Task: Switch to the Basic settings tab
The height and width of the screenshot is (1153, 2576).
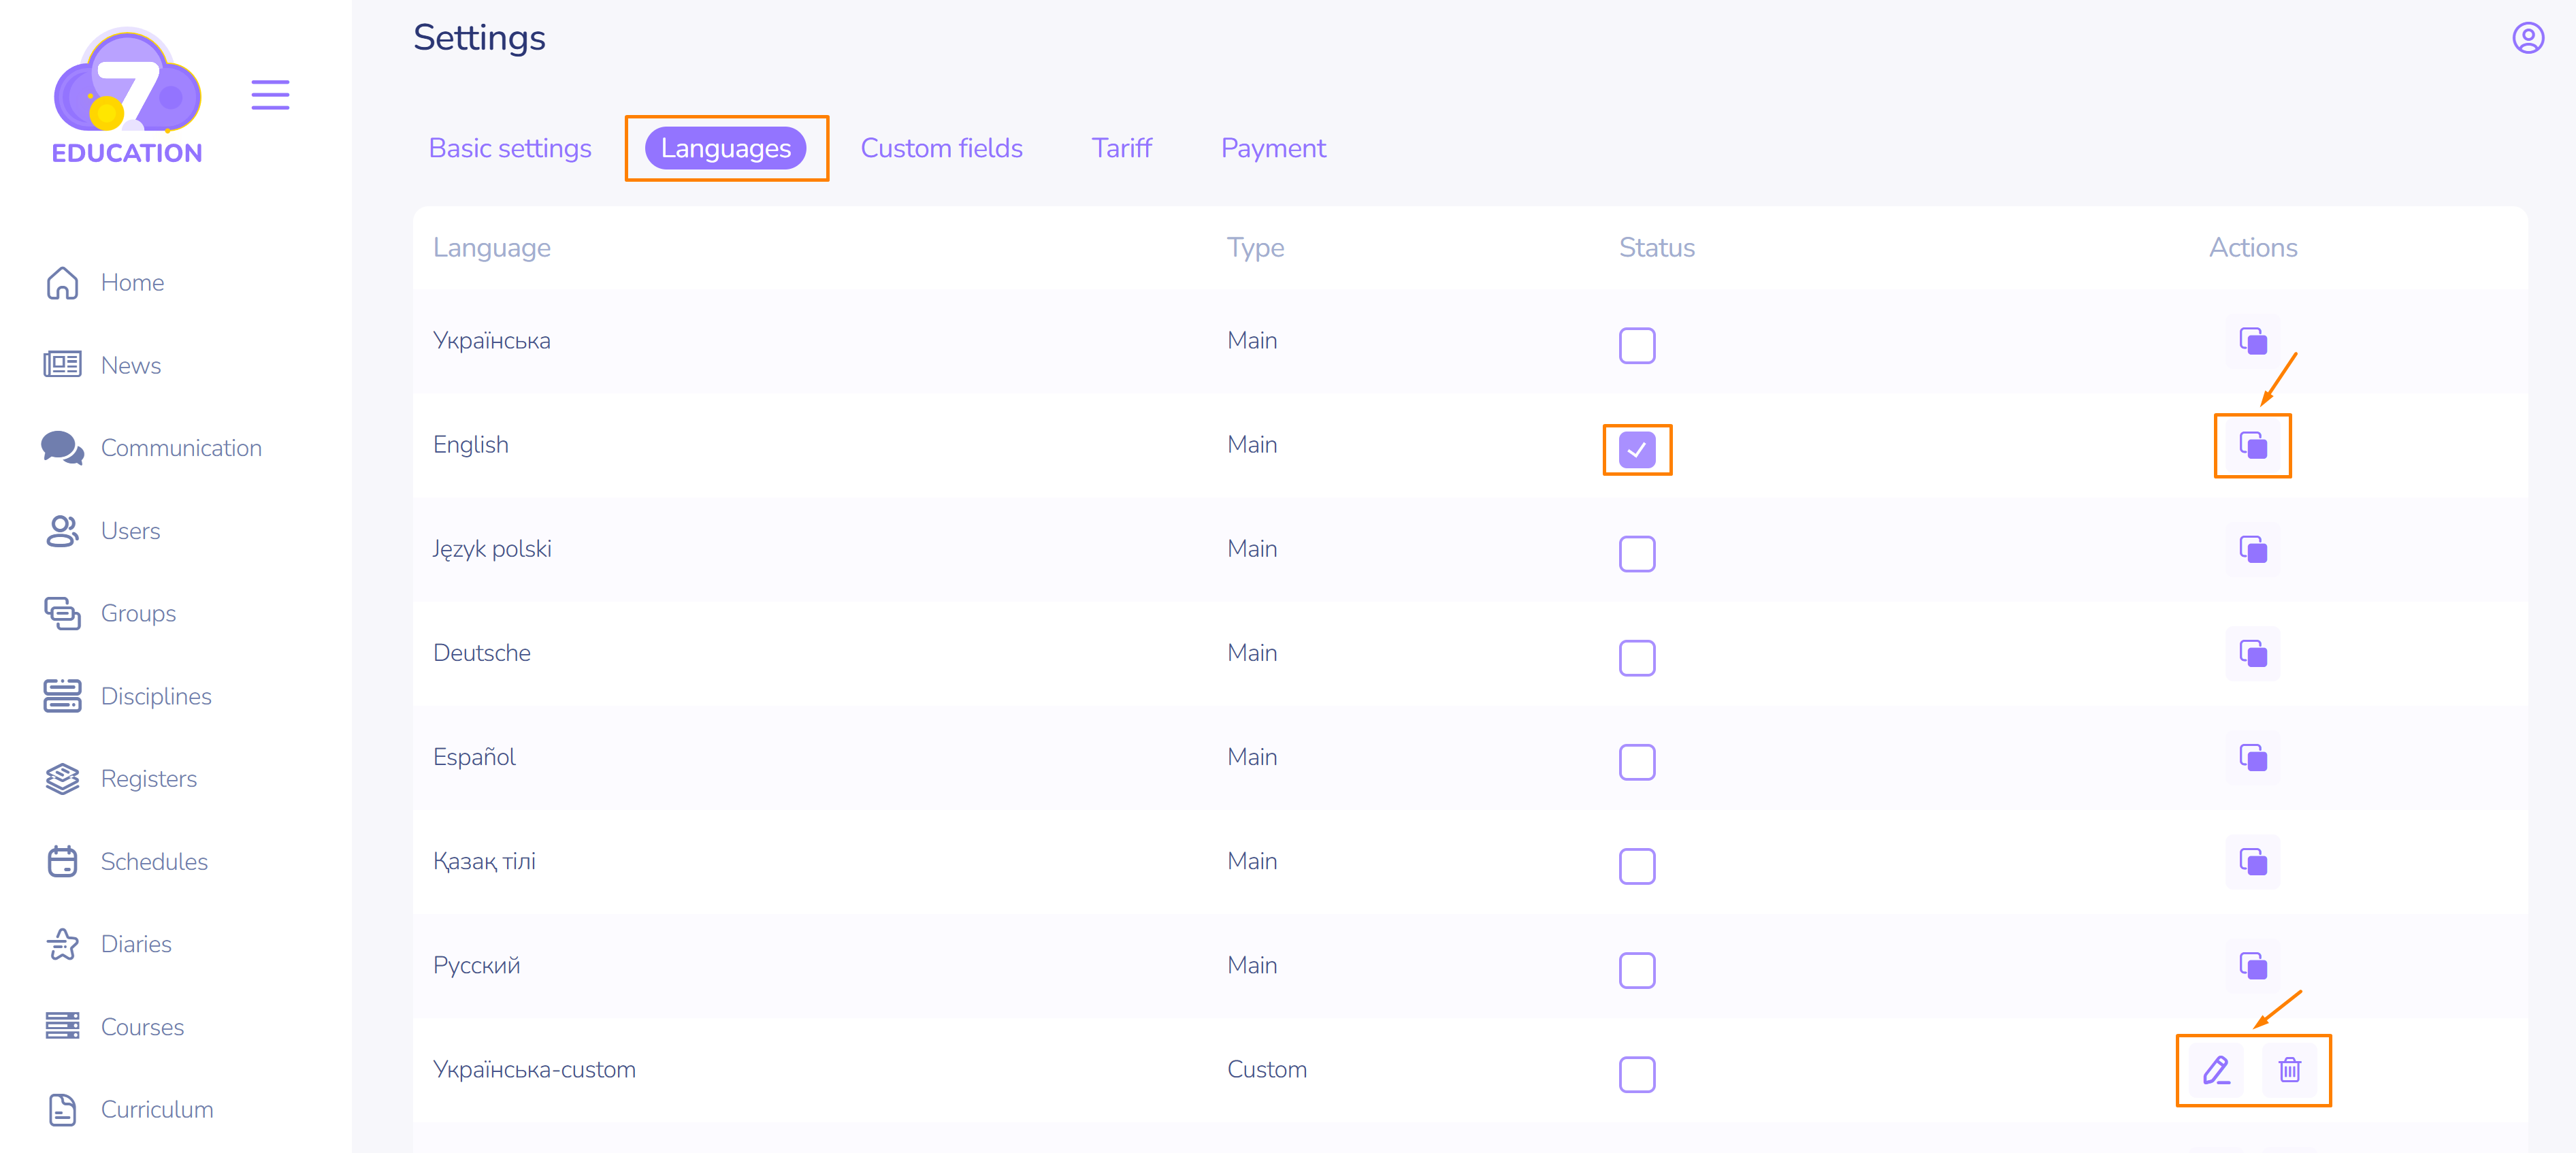Action: [510, 148]
